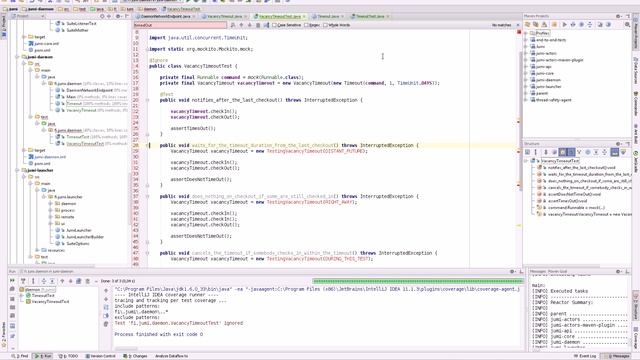The width and height of the screenshot is (640, 360).
Task: Select assertTimesOut method in Structure panel
Action: pyautogui.click(x=567, y=201)
